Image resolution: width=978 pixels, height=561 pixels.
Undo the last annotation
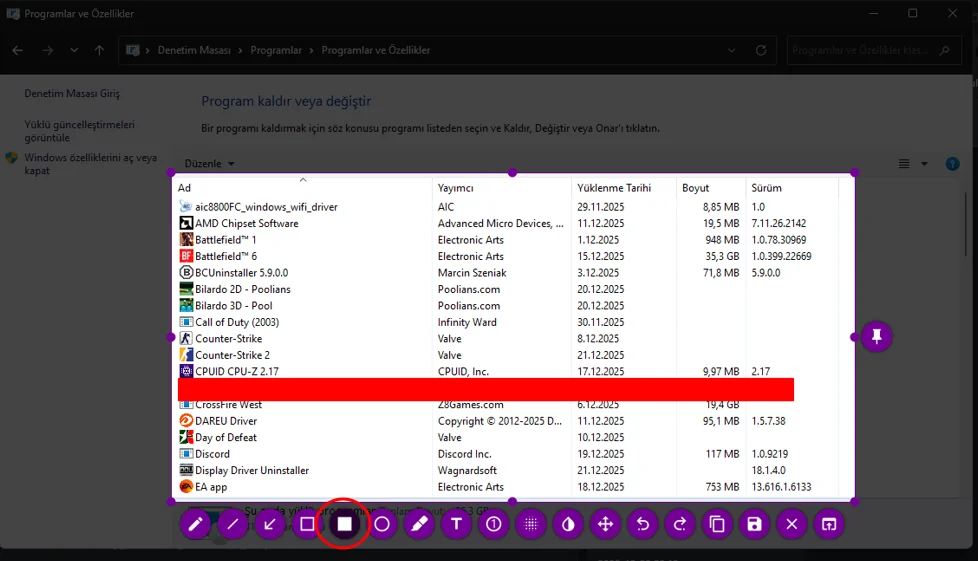642,524
